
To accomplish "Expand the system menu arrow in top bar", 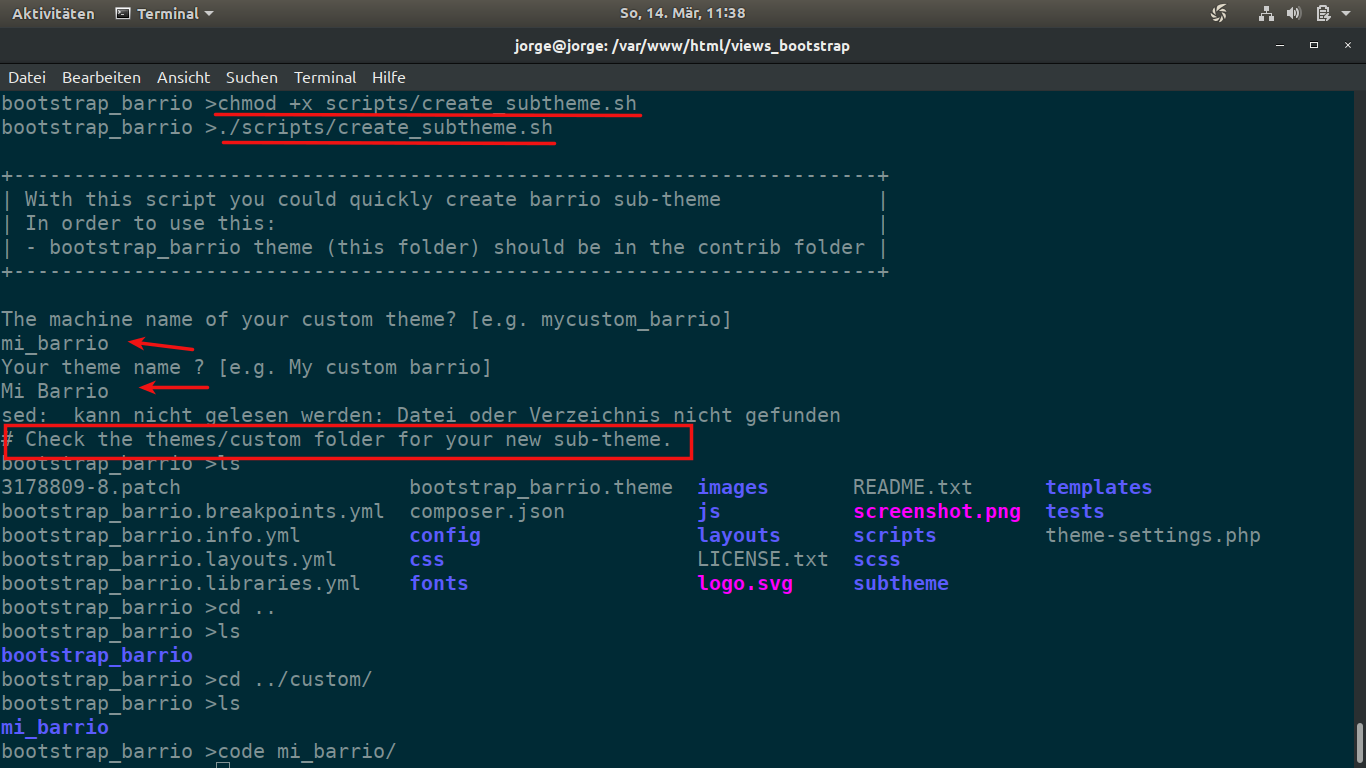I will [x=1346, y=14].
